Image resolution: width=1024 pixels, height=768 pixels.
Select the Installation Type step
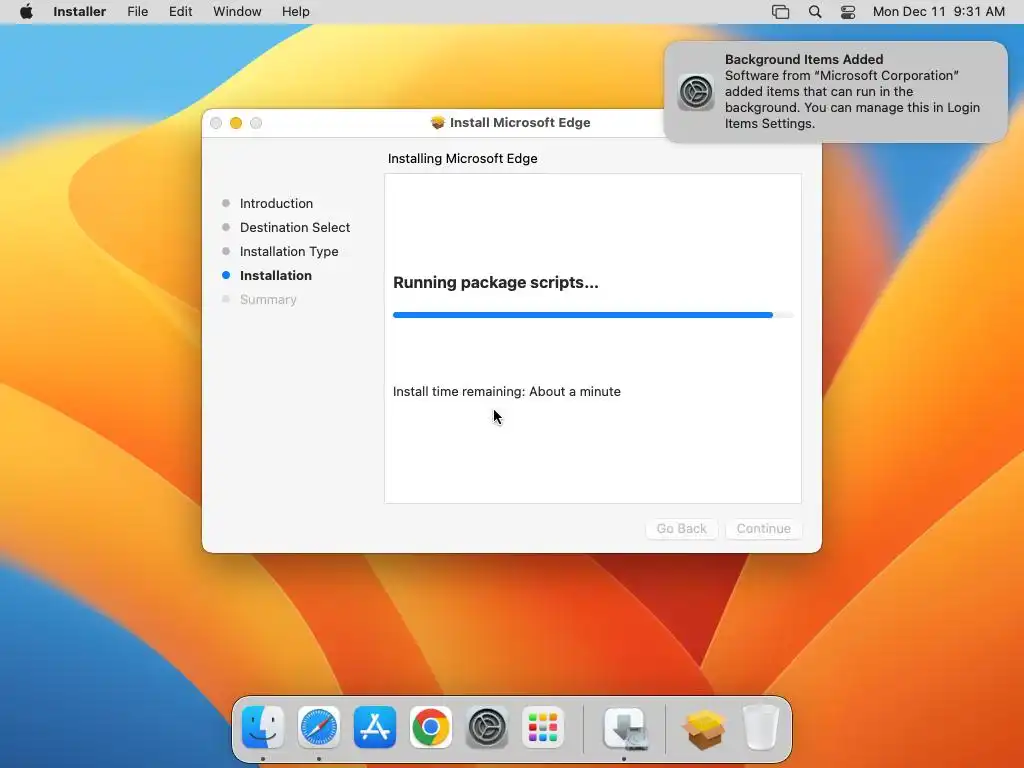(289, 251)
